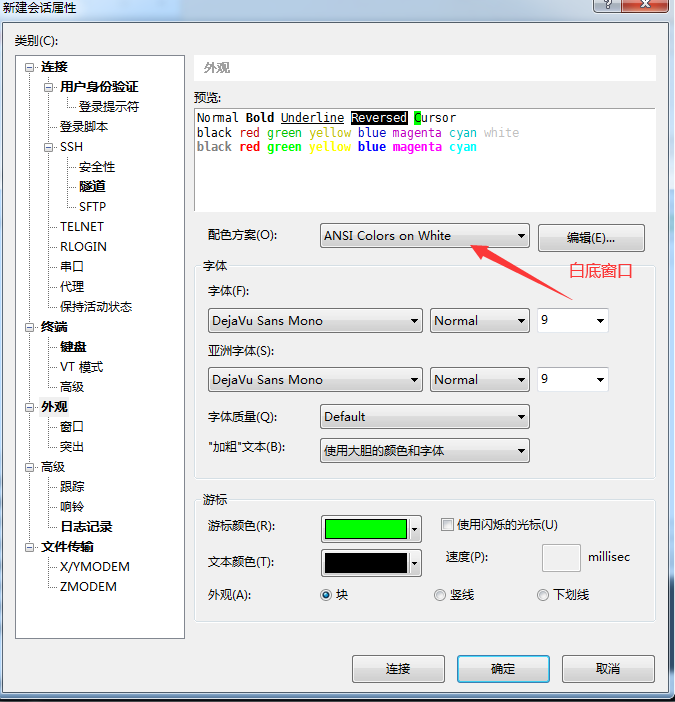The width and height of the screenshot is (675, 702).
Task: Collapse the 终端 tree node
Action: 30,327
